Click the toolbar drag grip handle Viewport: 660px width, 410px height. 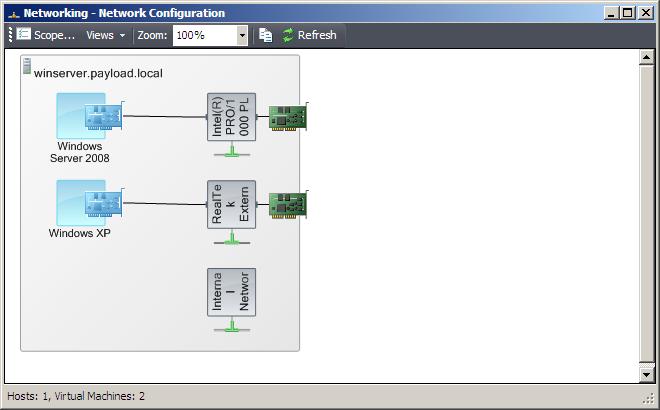10,35
